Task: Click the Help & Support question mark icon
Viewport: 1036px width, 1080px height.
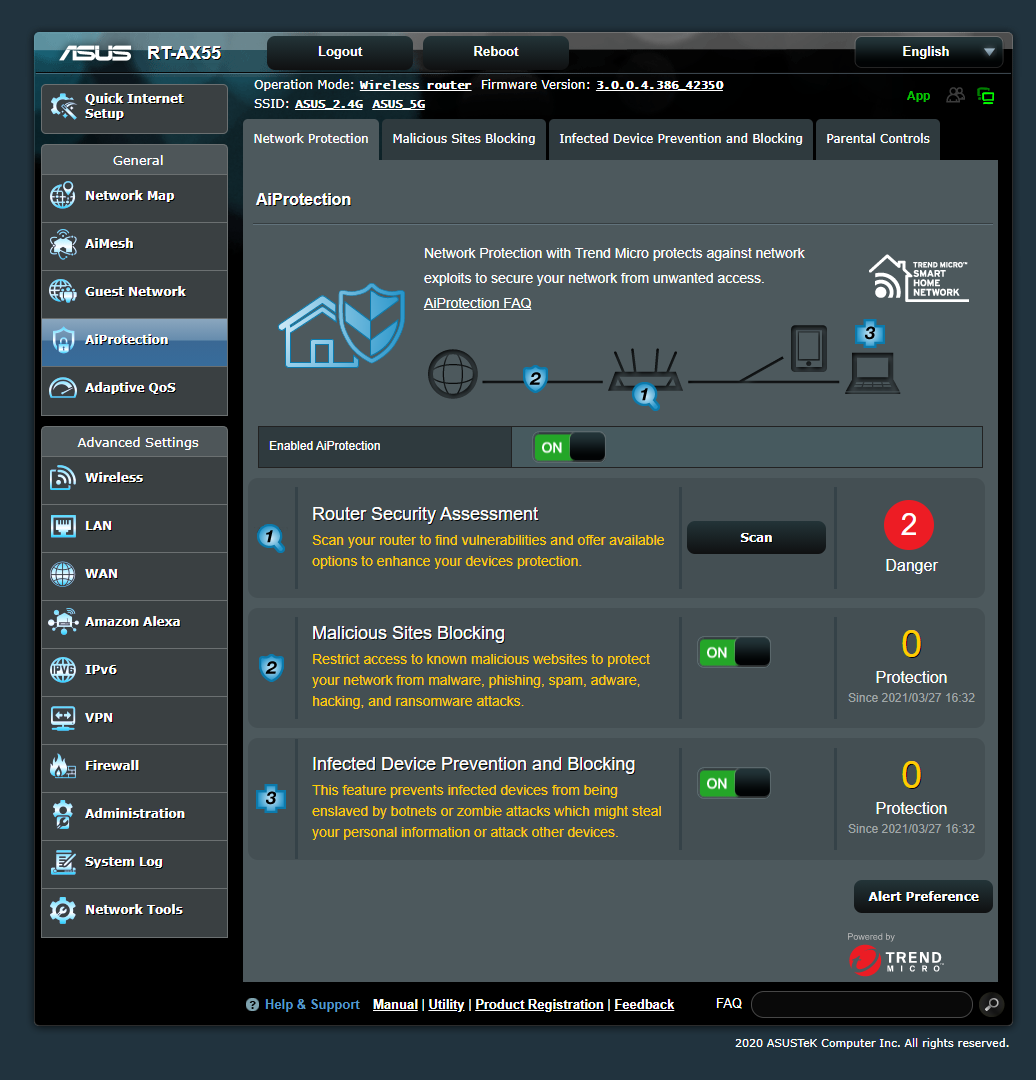Action: coord(252,1005)
